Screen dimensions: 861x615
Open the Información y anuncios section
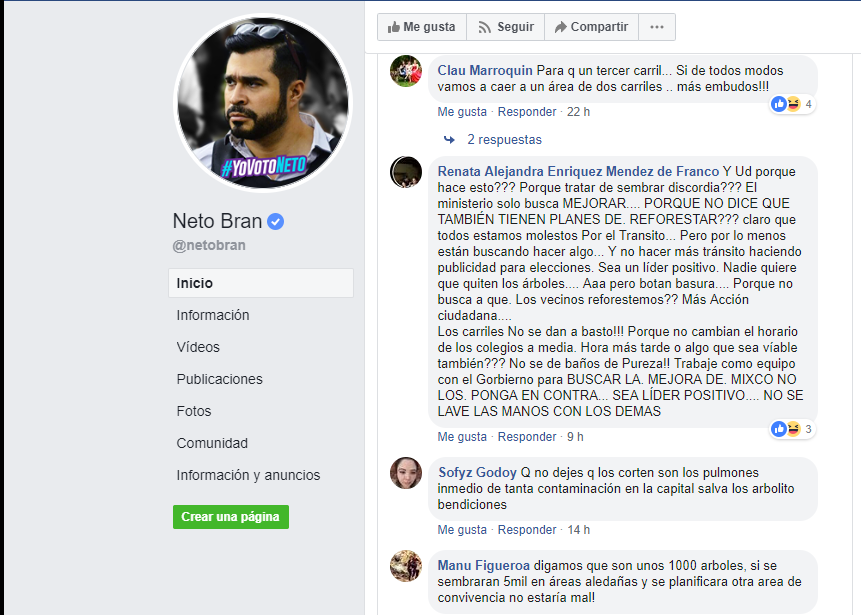[248, 475]
